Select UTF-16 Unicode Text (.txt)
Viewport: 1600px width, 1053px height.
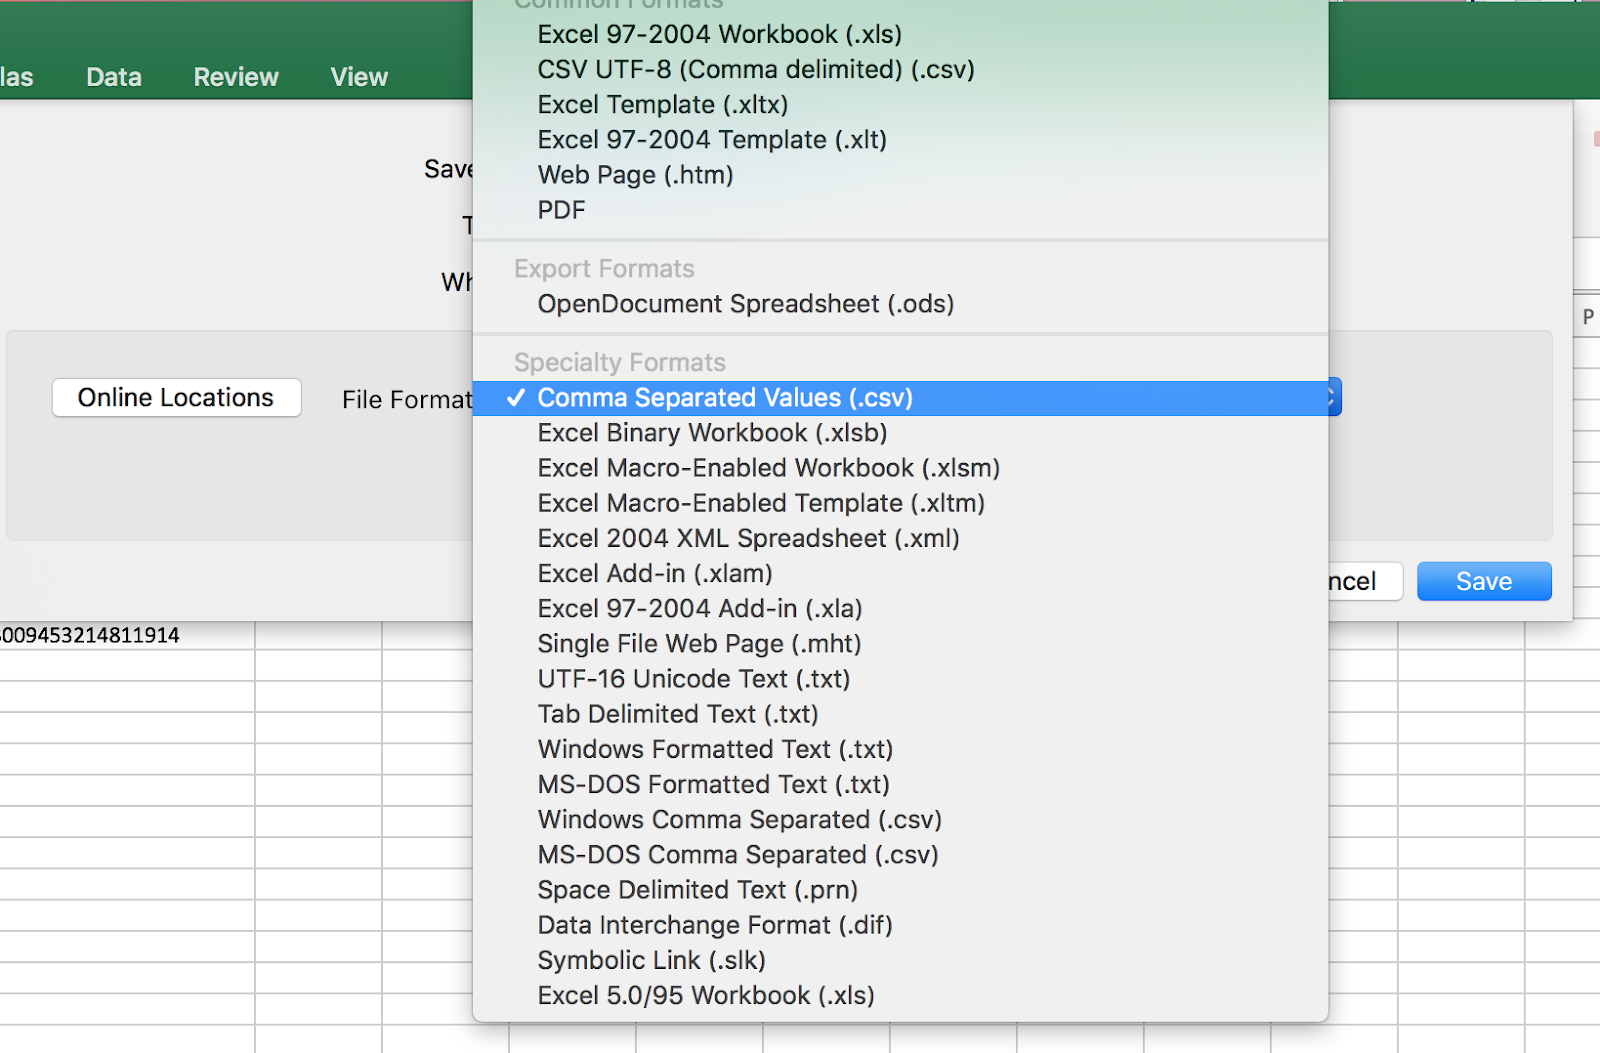(900, 679)
